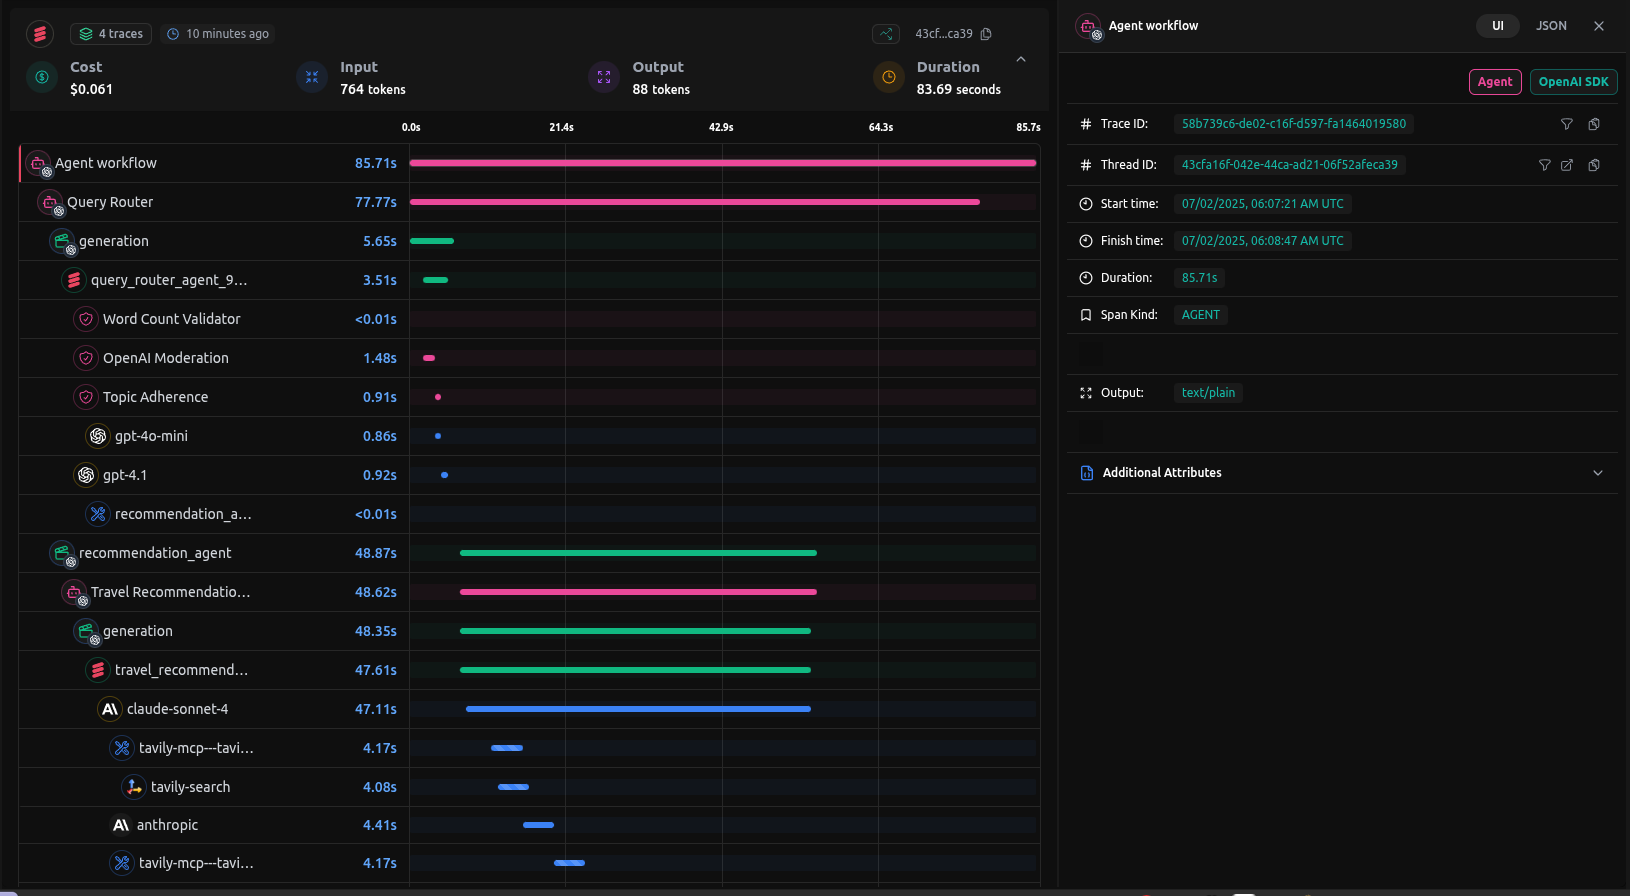The width and height of the screenshot is (1630, 896).
Task: Select the Query Router span row
Action: tap(110, 202)
